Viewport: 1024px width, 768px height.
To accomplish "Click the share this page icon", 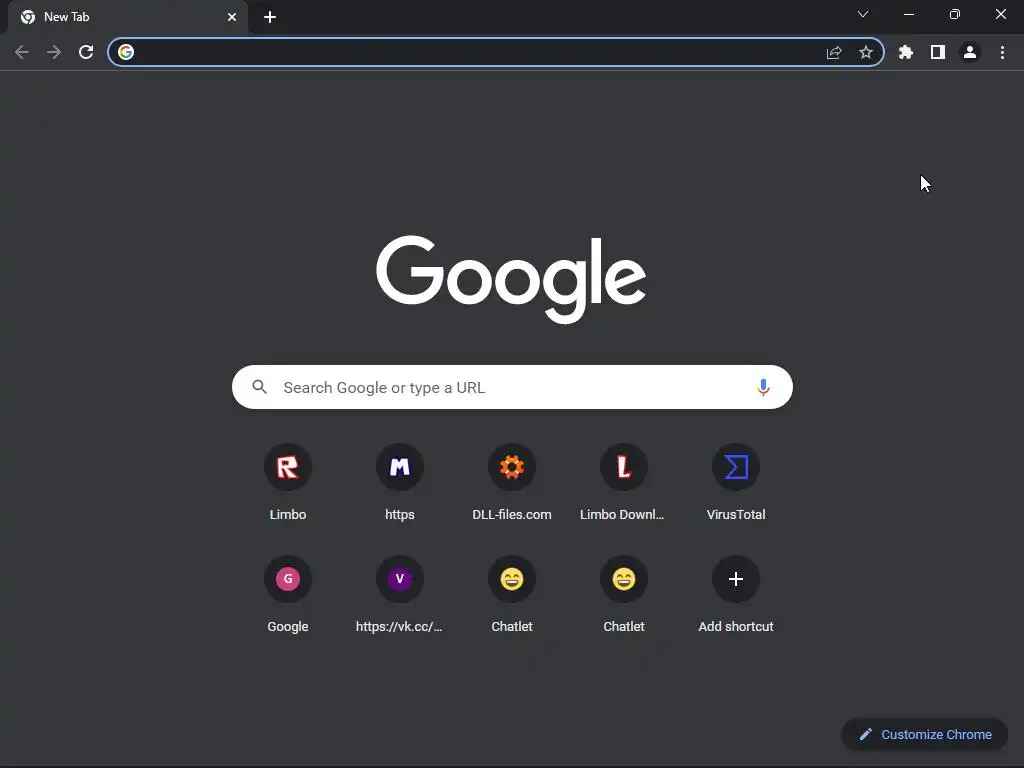I will point(834,52).
